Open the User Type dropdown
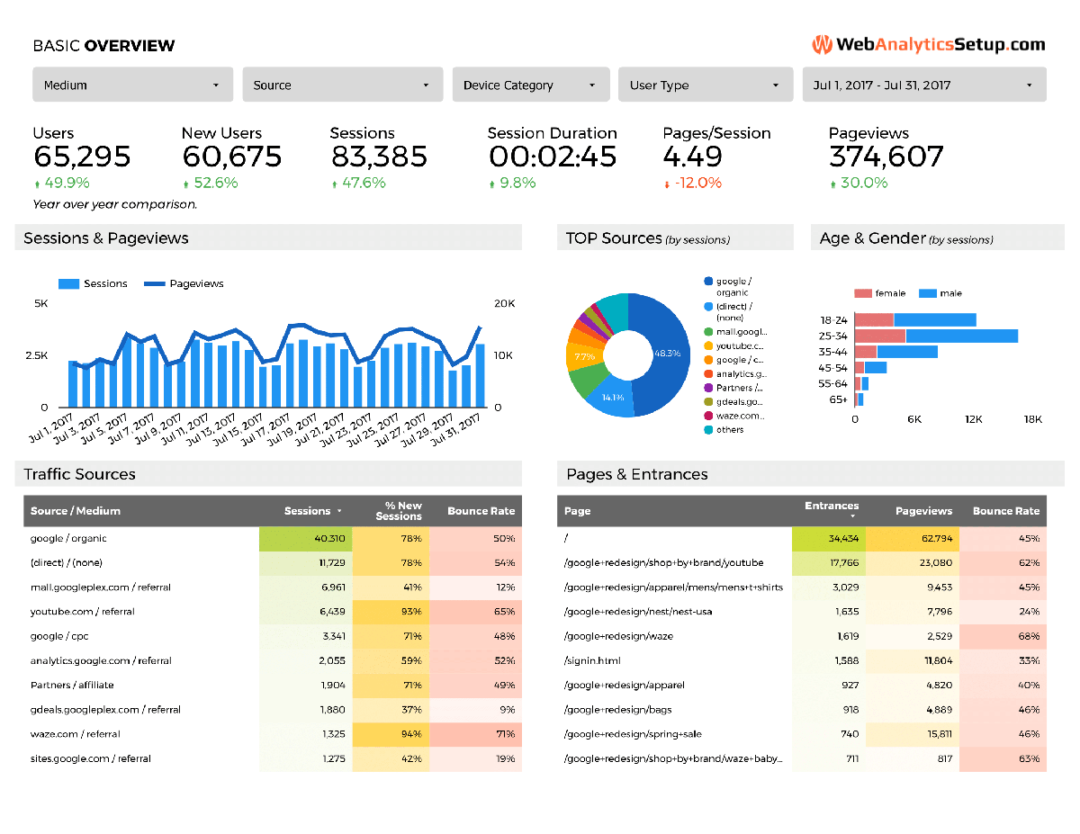Screen dimensions: 1080x834 pyautogui.click(x=705, y=84)
